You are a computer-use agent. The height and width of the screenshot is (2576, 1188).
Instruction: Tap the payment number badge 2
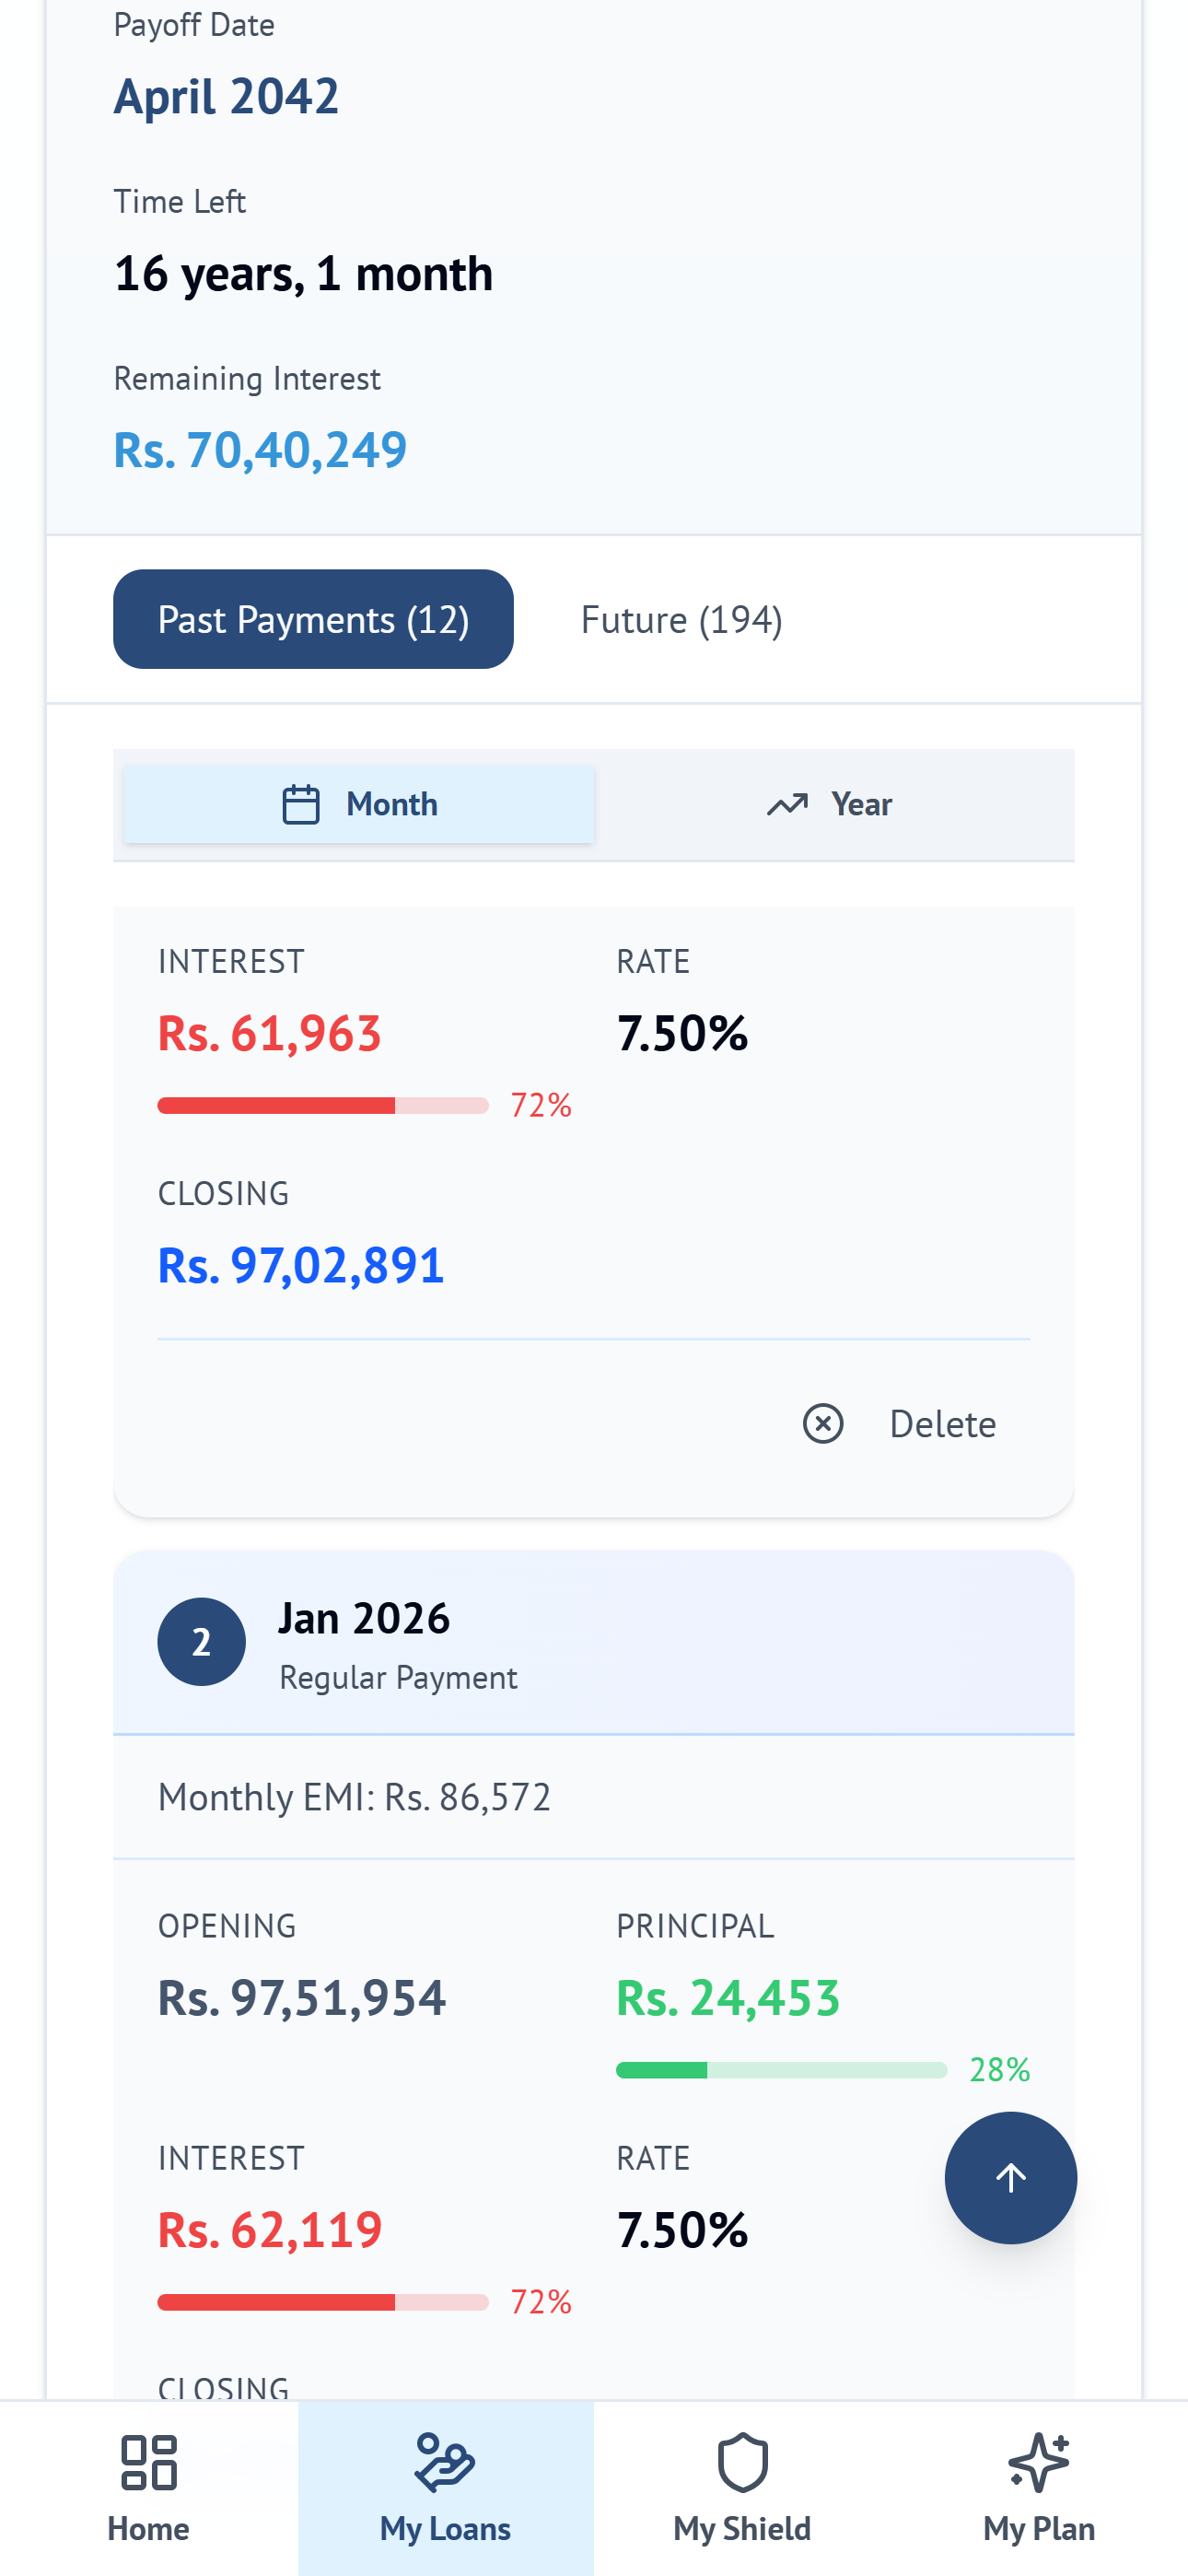point(201,1641)
